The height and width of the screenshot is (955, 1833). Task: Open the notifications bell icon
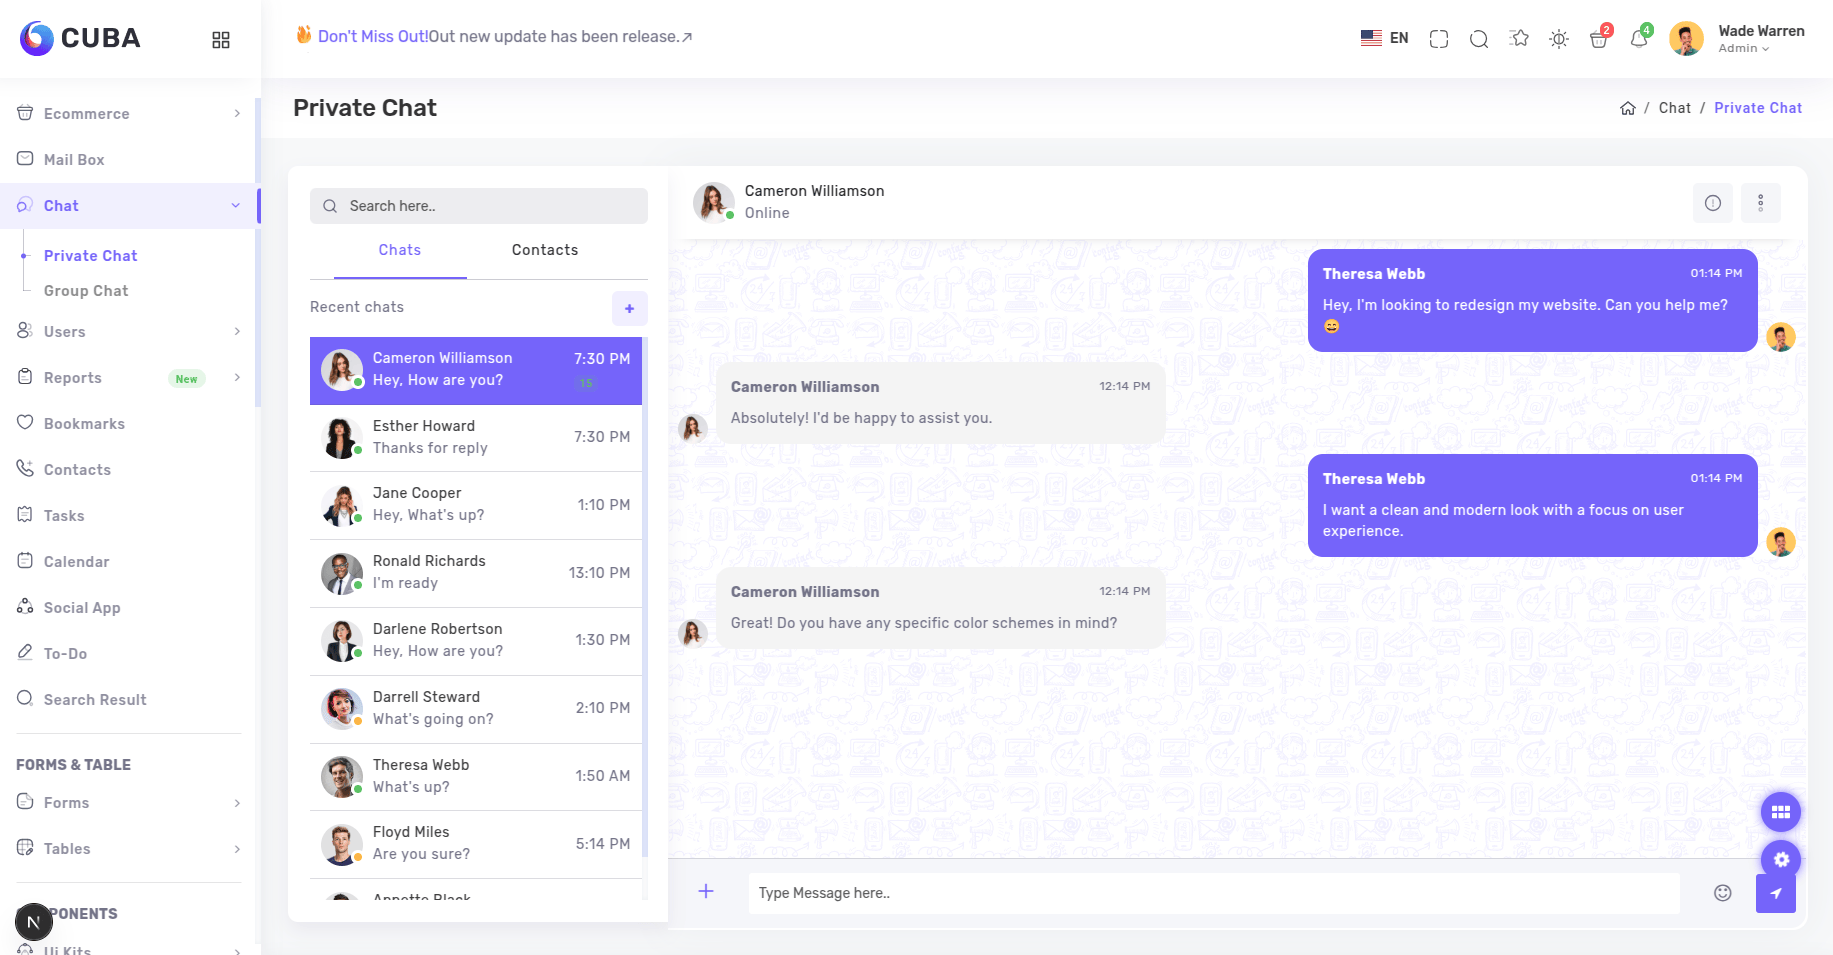(x=1638, y=39)
